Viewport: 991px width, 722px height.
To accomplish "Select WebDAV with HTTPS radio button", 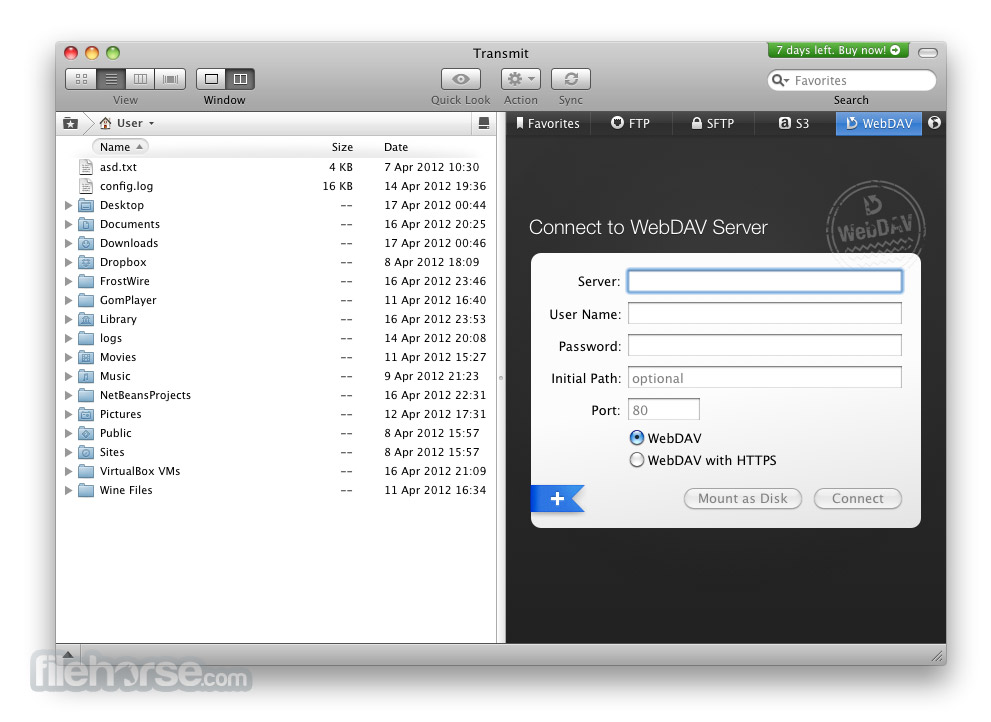I will coord(636,460).
